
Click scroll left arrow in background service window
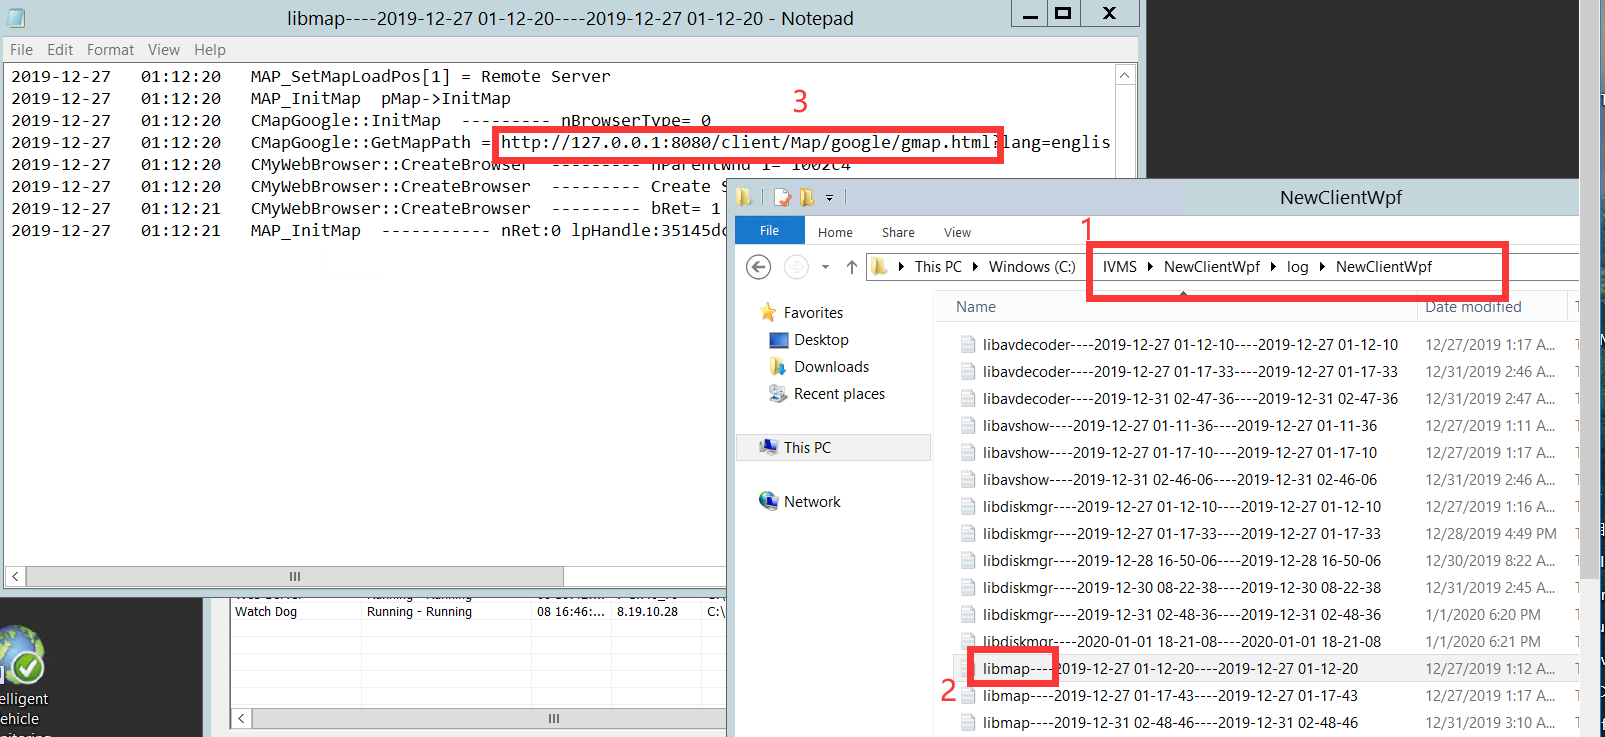[x=242, y=718]
